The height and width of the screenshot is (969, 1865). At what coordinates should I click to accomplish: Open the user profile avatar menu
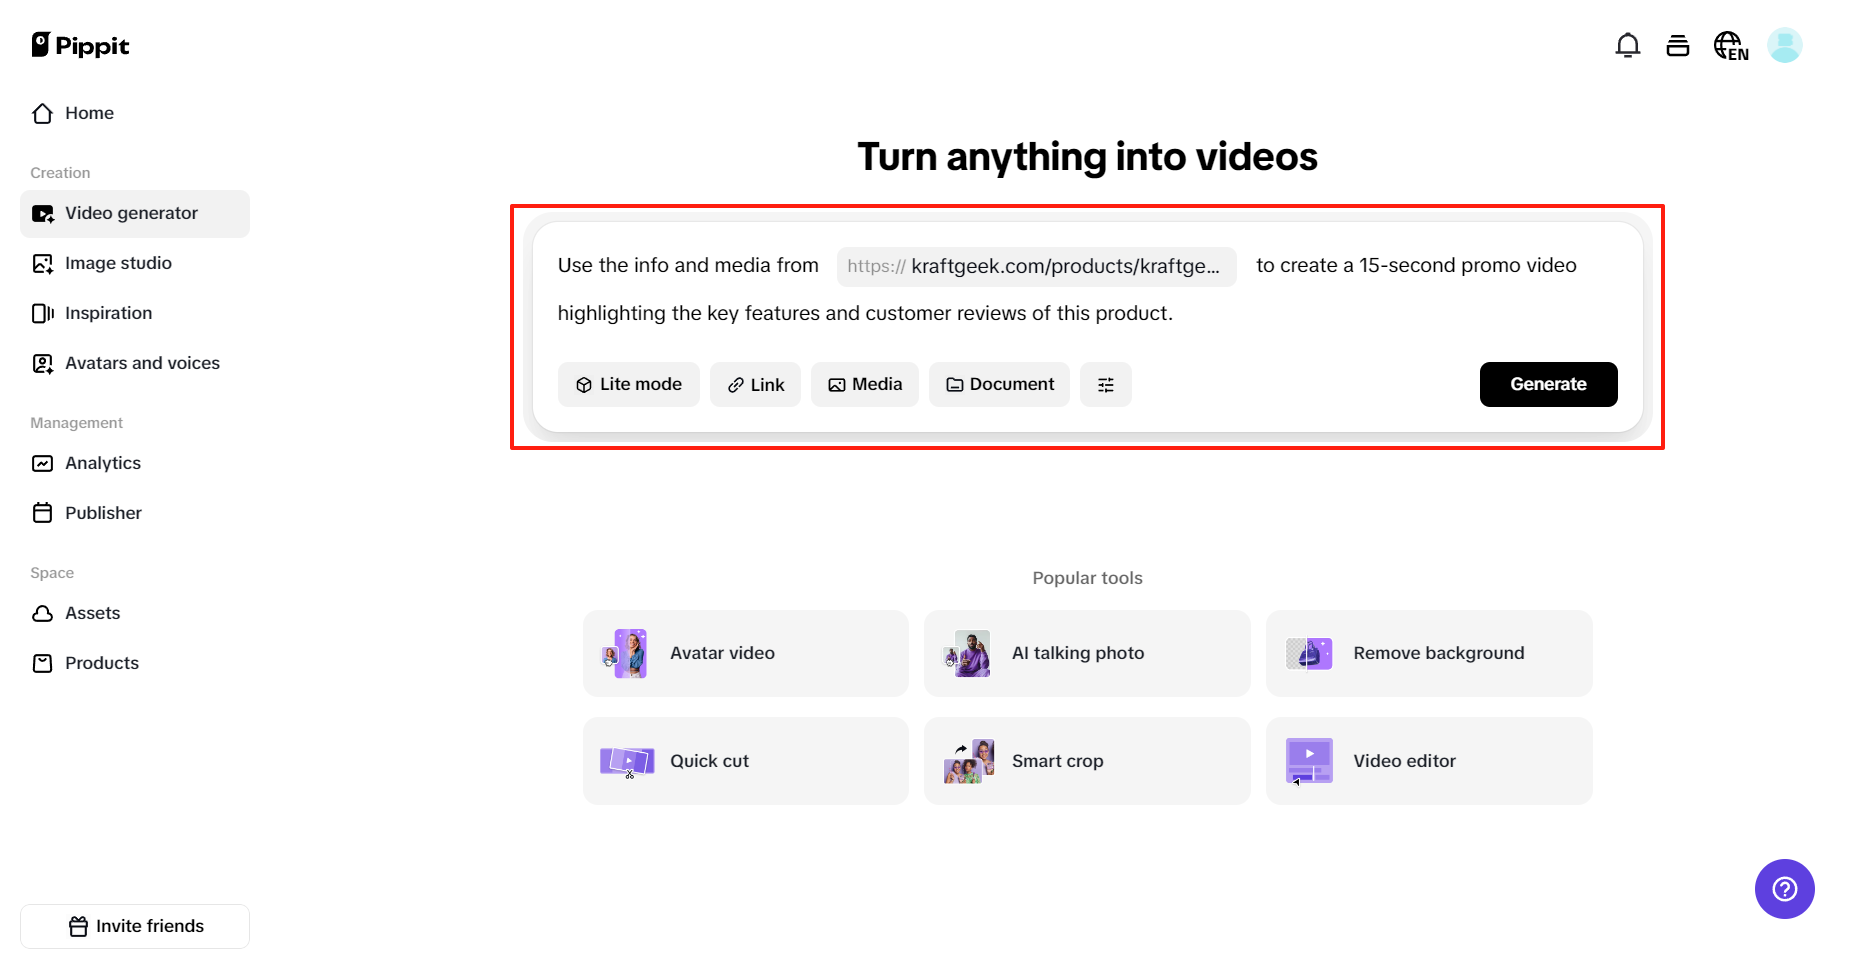(1785, 45)
